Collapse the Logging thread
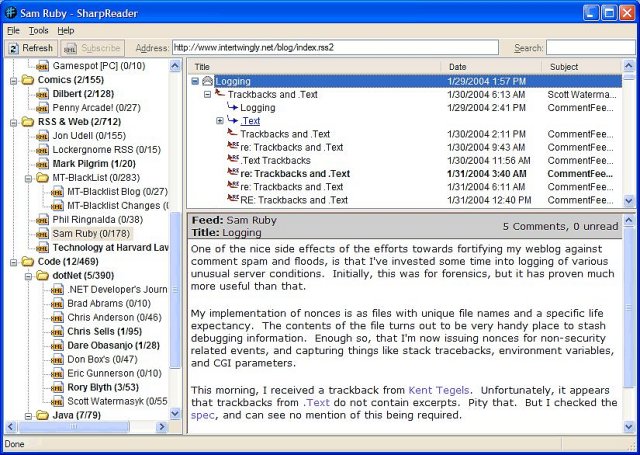 pyautogui.click(x=195, y=81)
